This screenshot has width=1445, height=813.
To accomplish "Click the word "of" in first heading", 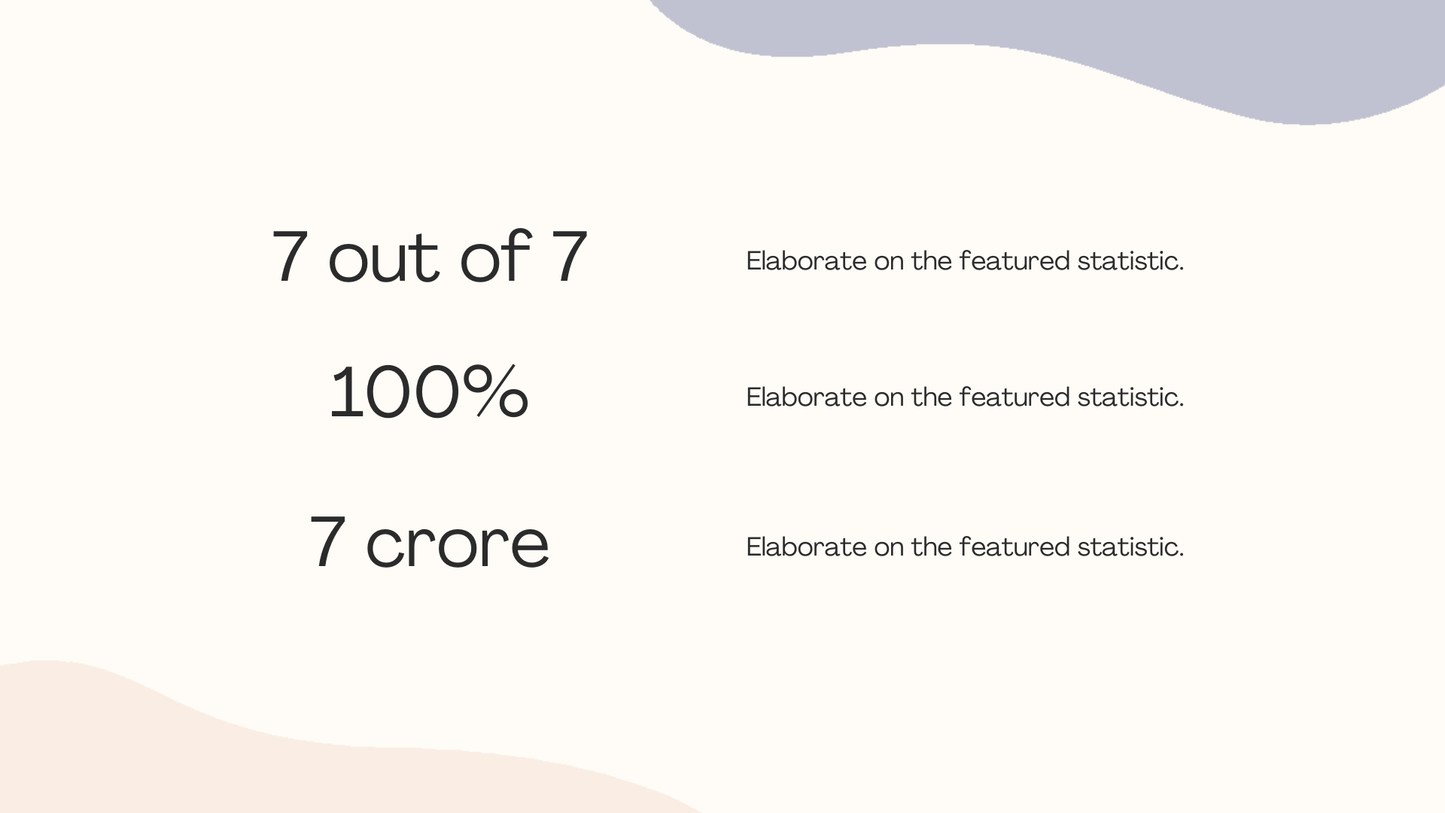I will 494,257.
